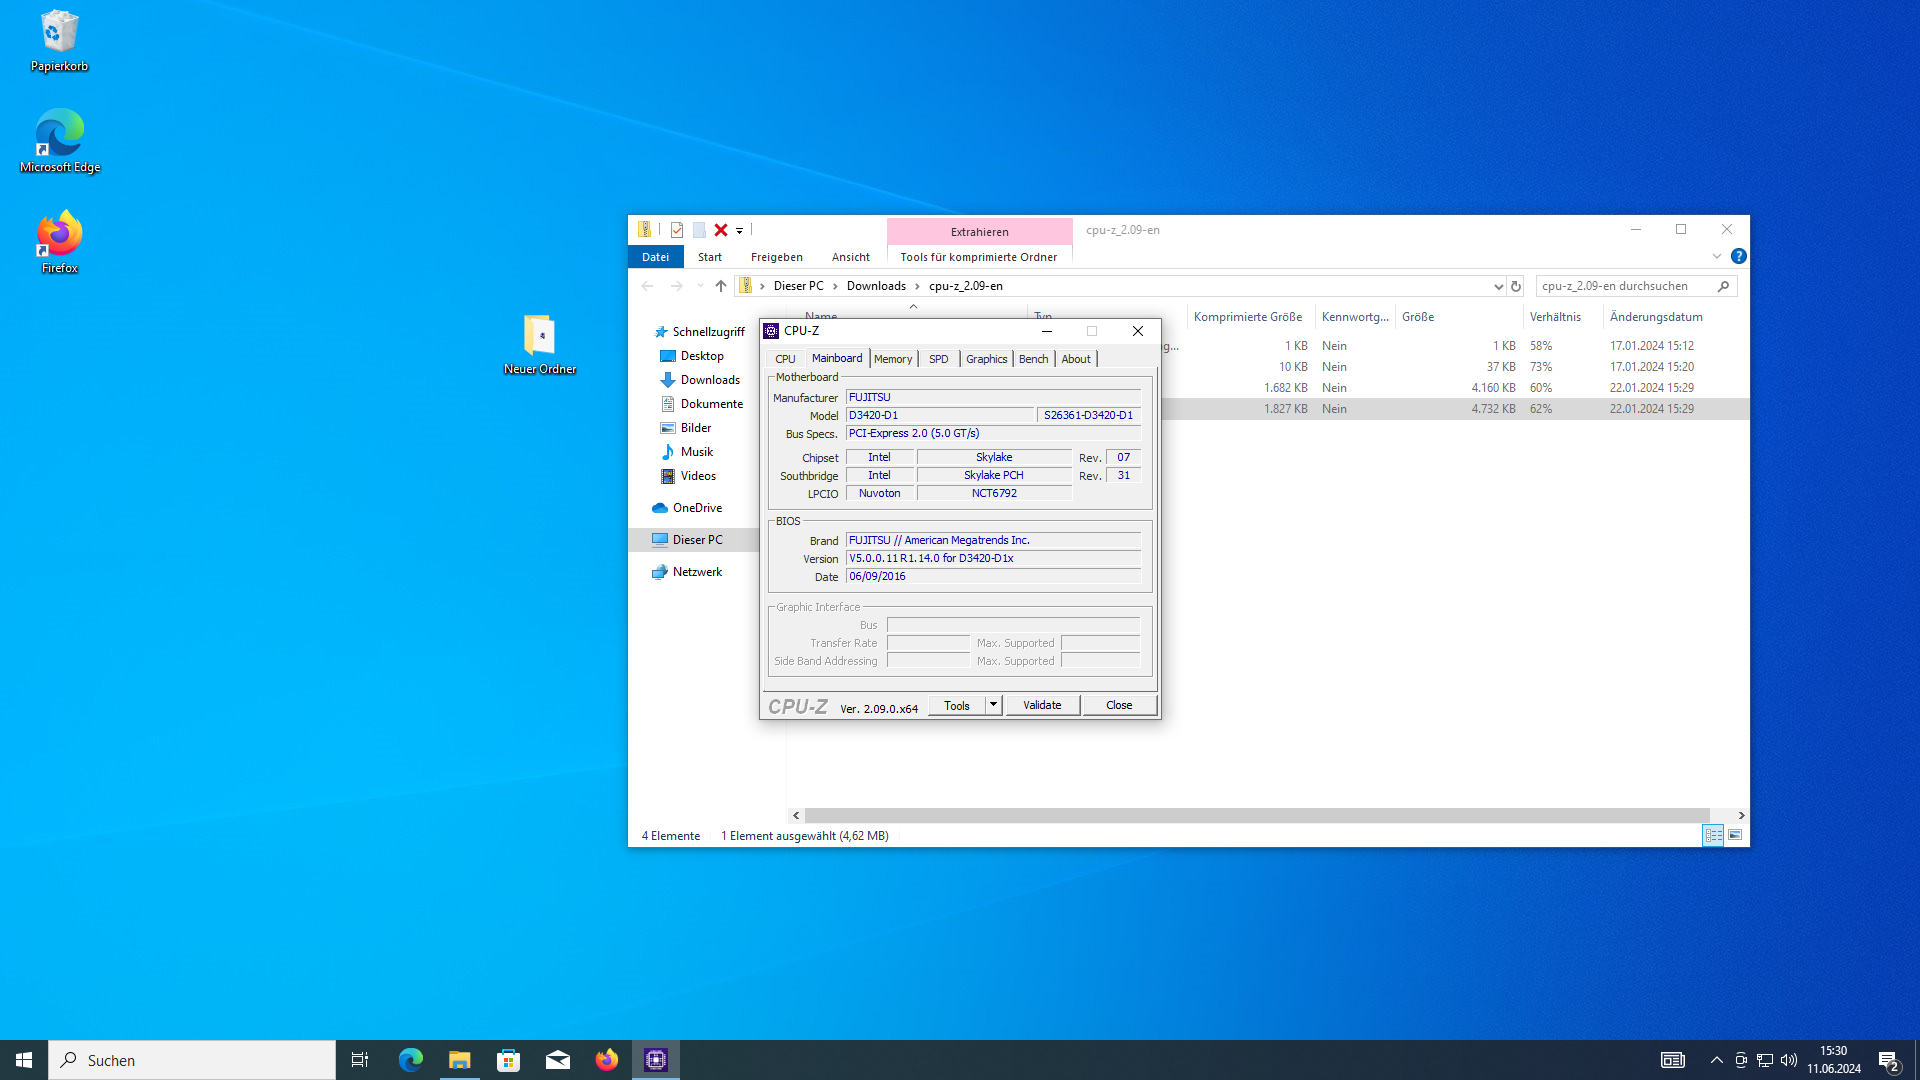Open the Tools dropdown arrow in CPU-Z
This screenshot has height=1080, width=1920.
993,705
